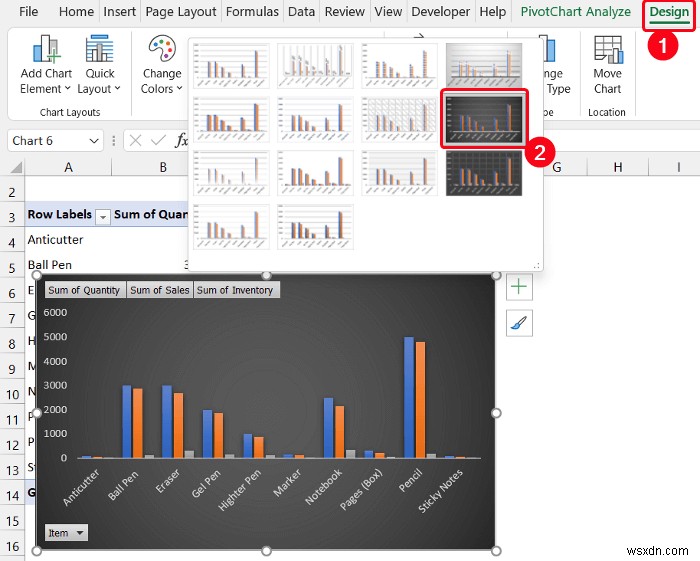This screenshot has width=700, height=561.
Task: Switch to the View tab
Action: point(388,12)
